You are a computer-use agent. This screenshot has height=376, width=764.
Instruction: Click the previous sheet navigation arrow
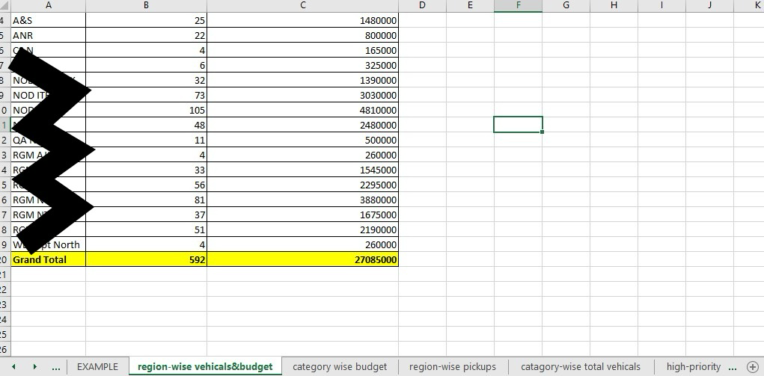(x=13, y=367)
